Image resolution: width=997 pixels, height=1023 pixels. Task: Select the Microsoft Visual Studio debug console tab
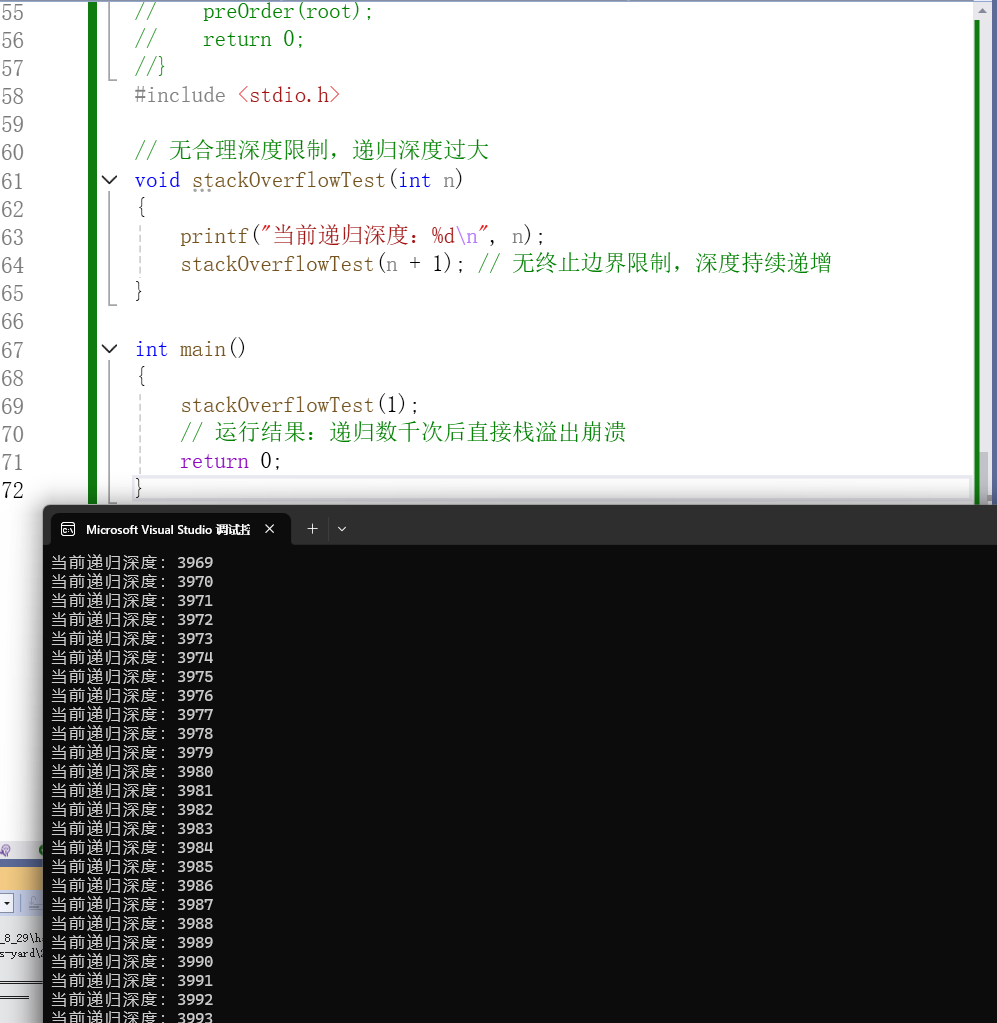(x=171, y=529)
